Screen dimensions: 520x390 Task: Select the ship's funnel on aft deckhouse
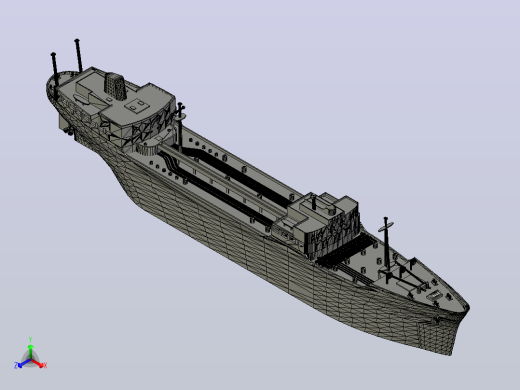(x=114, y=86)
